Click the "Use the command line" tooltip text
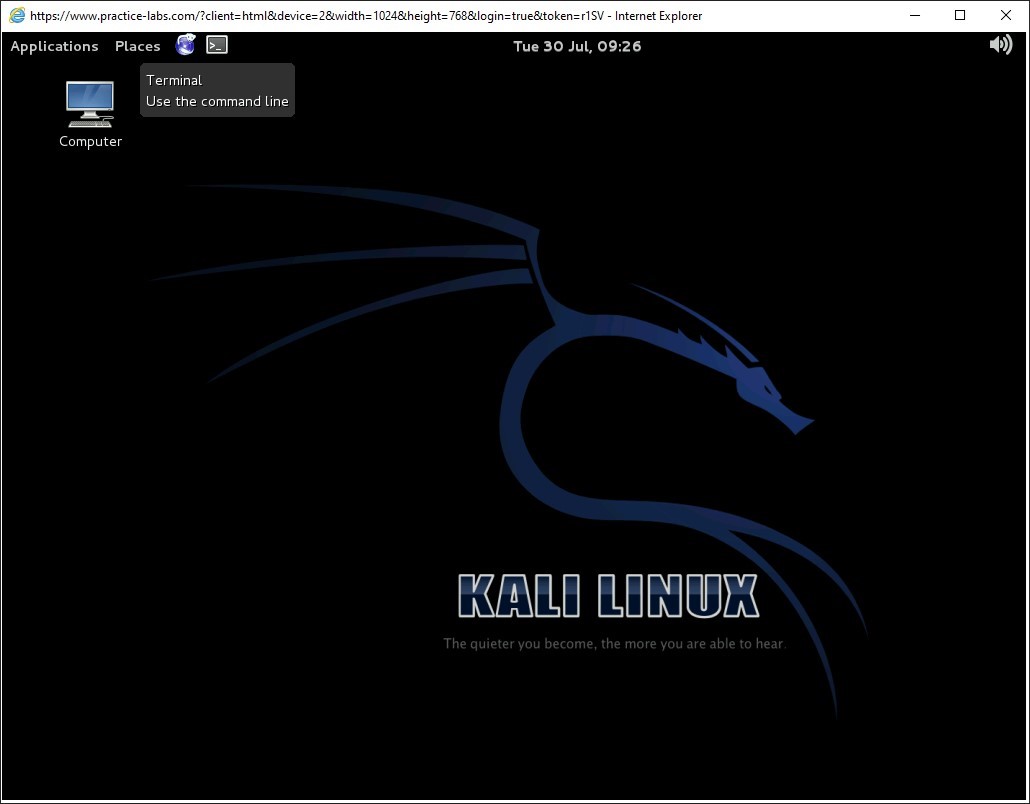The image size is (1030, 804). [x=217, y=101]
